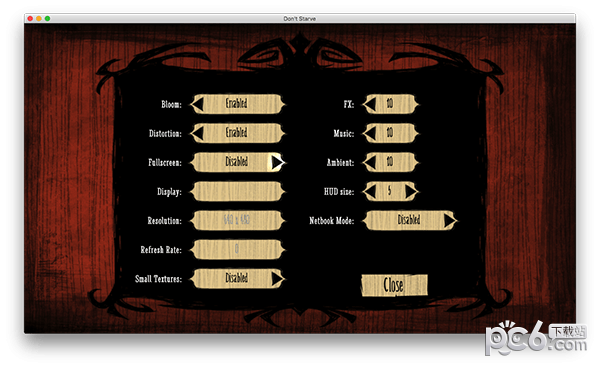Decrease Music volume with left arrow
The height and width of the screenshot is (368, 600).
coord(370,133)
